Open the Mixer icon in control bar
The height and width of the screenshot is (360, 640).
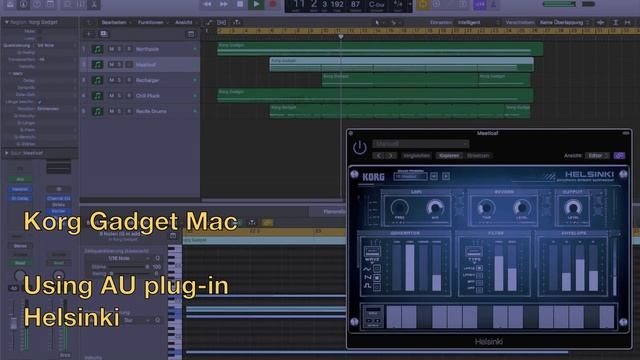(x=81, y=4)
